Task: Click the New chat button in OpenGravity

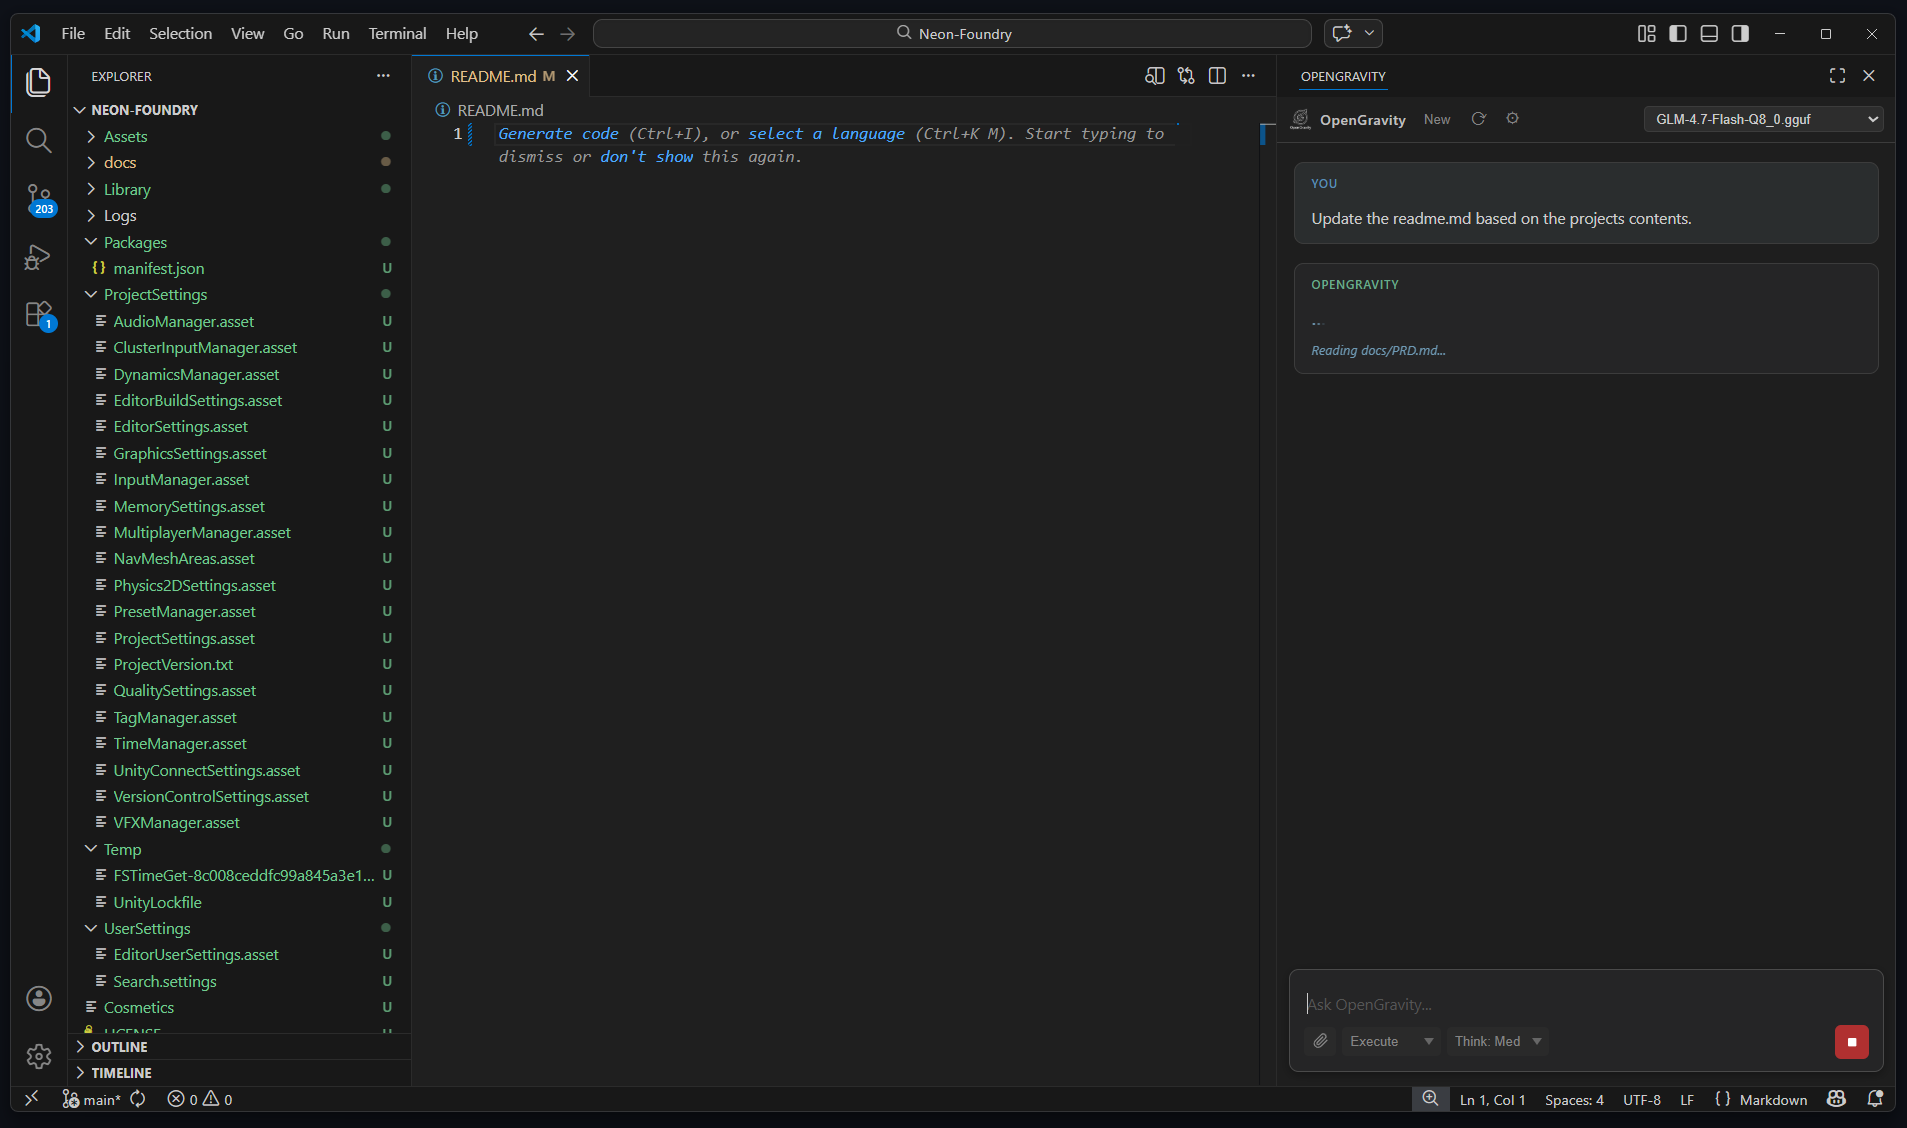Action: coord(1436,119)
